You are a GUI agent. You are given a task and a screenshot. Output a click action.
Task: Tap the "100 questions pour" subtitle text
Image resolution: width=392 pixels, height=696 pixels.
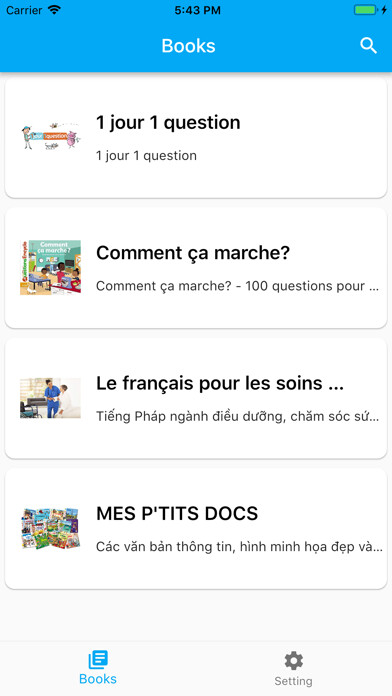pos(305,286)
